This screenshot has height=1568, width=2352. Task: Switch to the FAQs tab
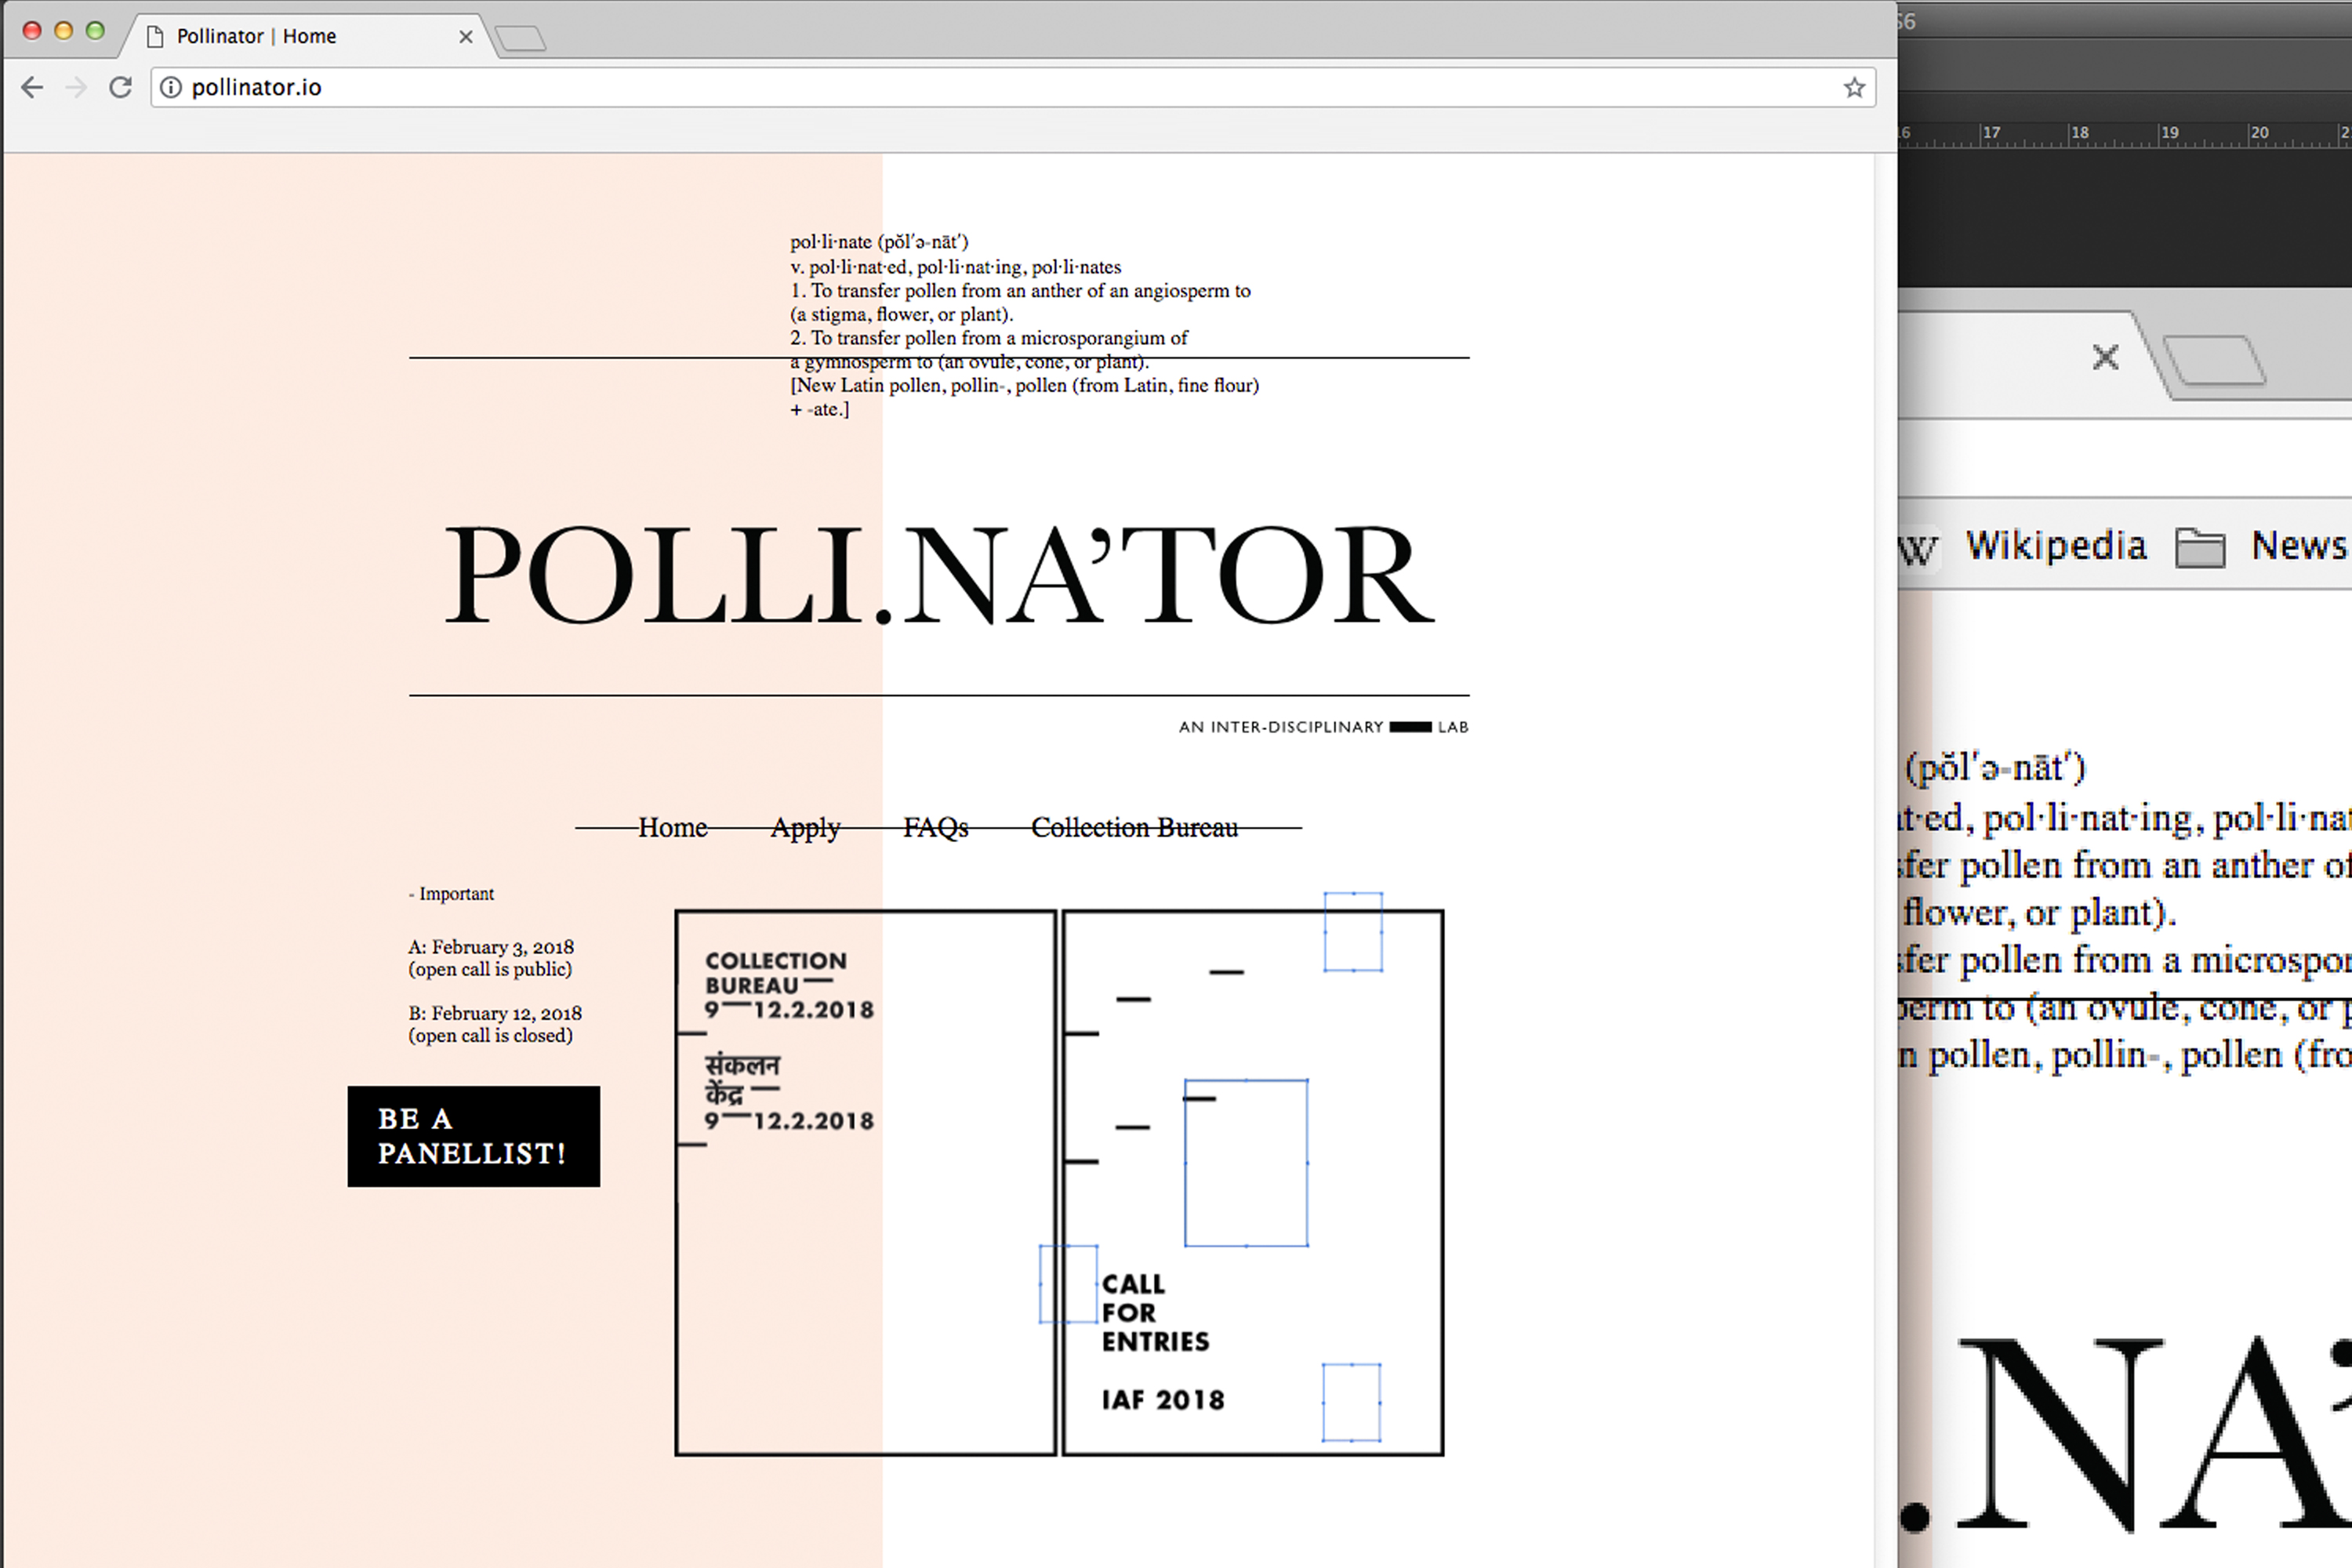coord(936,828)
